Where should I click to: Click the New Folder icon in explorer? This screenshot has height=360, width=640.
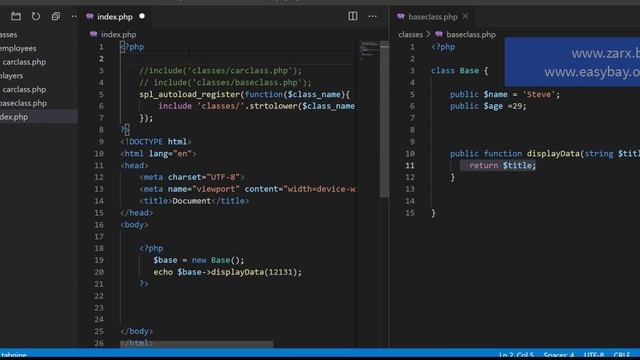click(x=16, y=16)
